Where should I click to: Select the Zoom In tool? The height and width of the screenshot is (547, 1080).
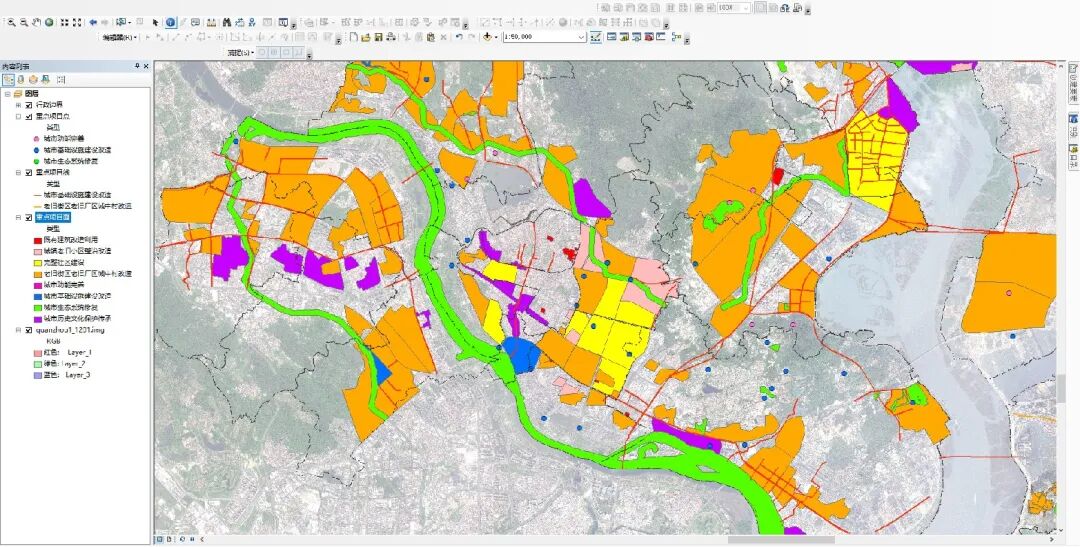(11, 21)
